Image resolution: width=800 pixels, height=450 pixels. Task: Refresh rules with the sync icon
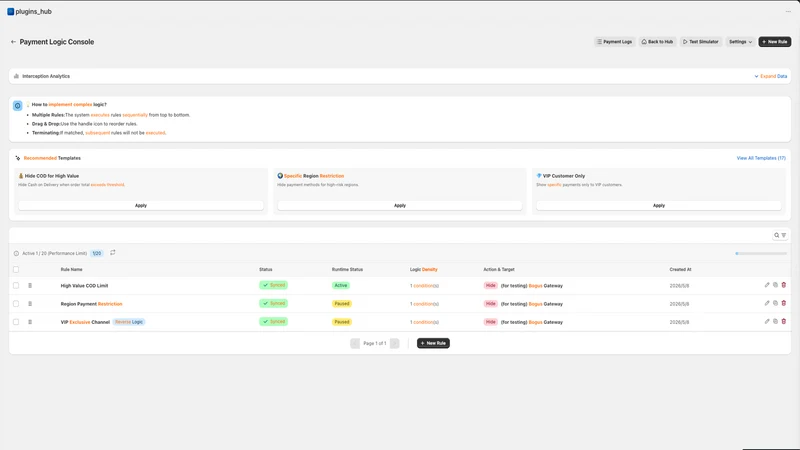[x=113, y=253]
